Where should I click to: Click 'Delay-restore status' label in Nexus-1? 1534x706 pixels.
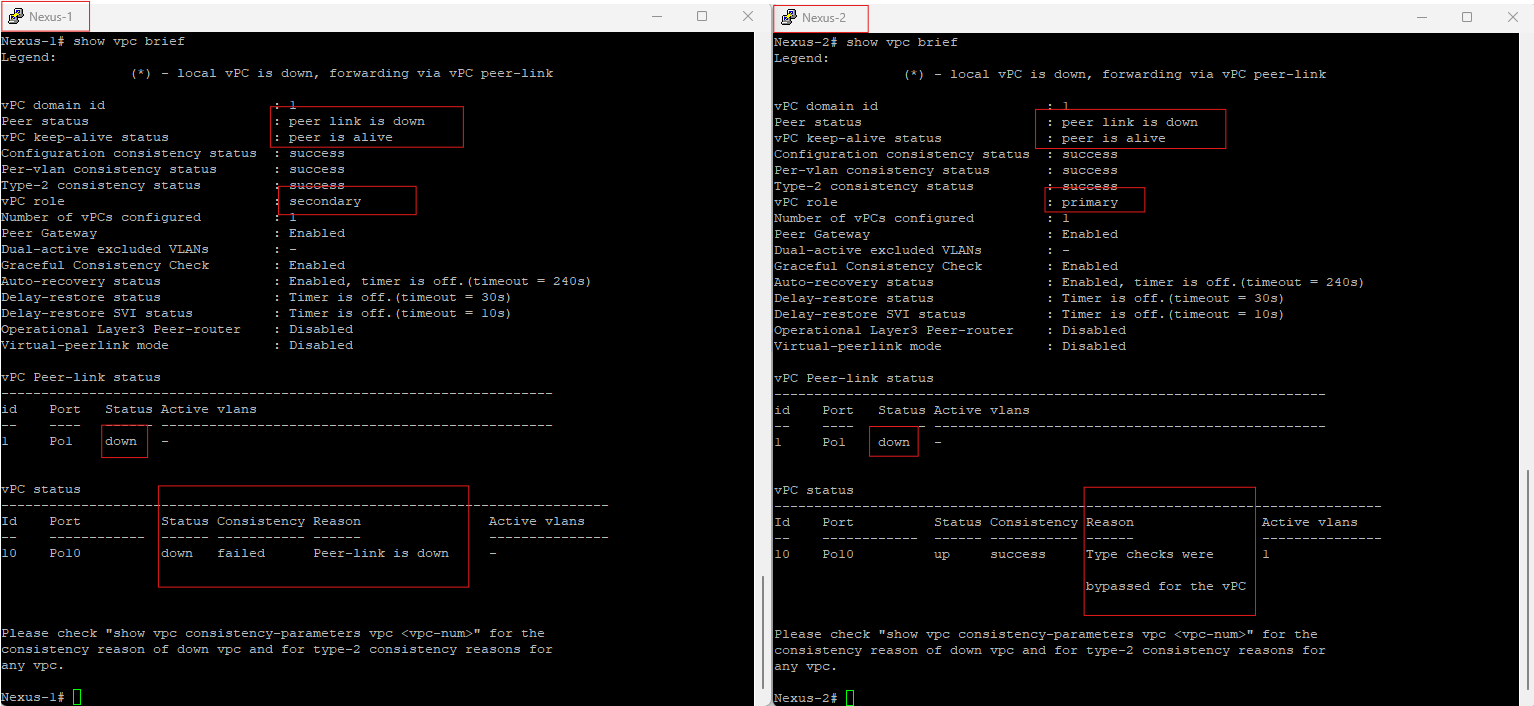pyautogui.click(x=81, y=297)
